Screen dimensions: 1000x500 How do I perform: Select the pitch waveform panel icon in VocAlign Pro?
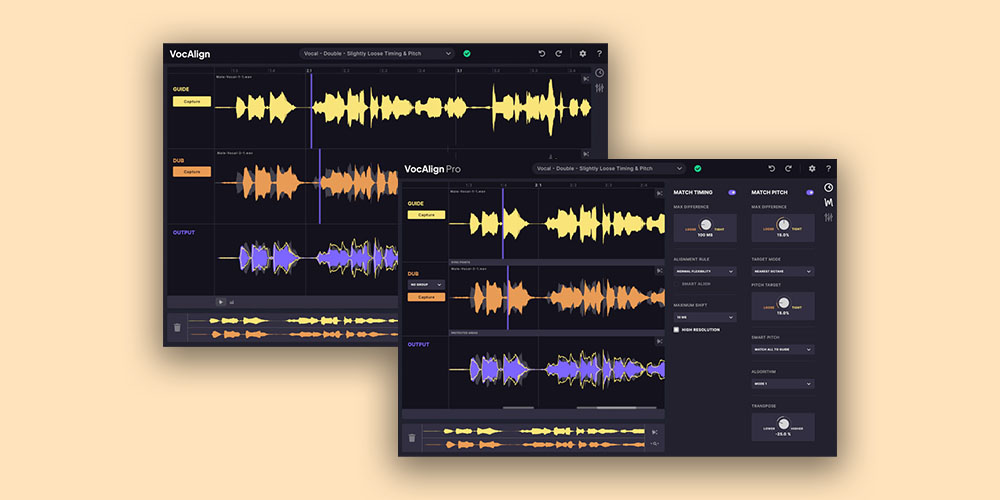click(828, 203)
